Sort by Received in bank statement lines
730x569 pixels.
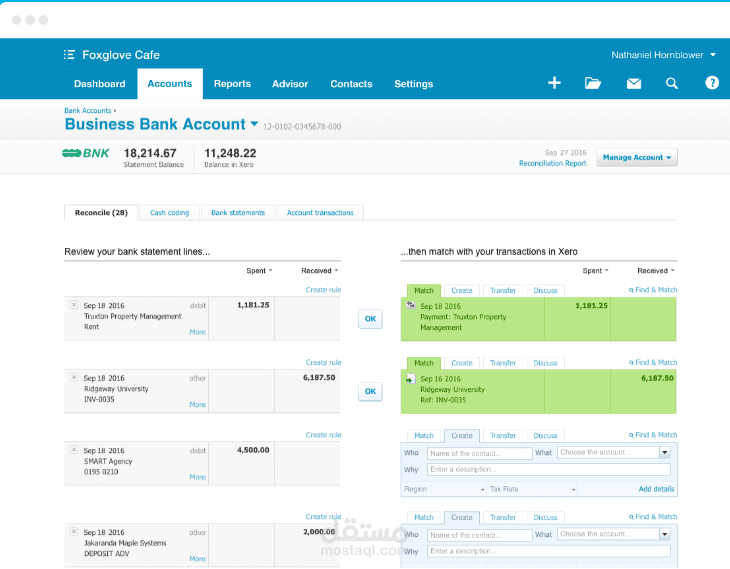319,271
